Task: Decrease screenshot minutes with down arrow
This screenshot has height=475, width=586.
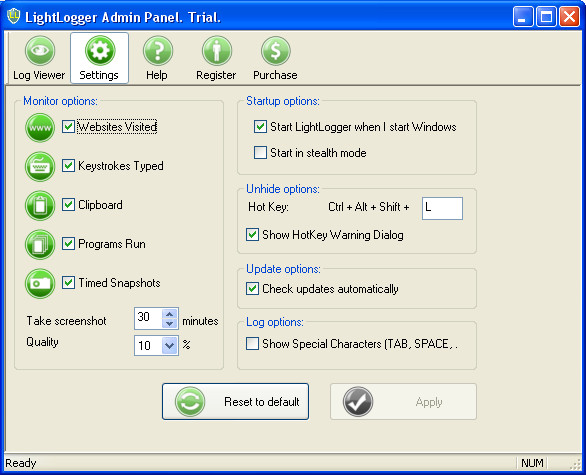Action: point(170,323)
